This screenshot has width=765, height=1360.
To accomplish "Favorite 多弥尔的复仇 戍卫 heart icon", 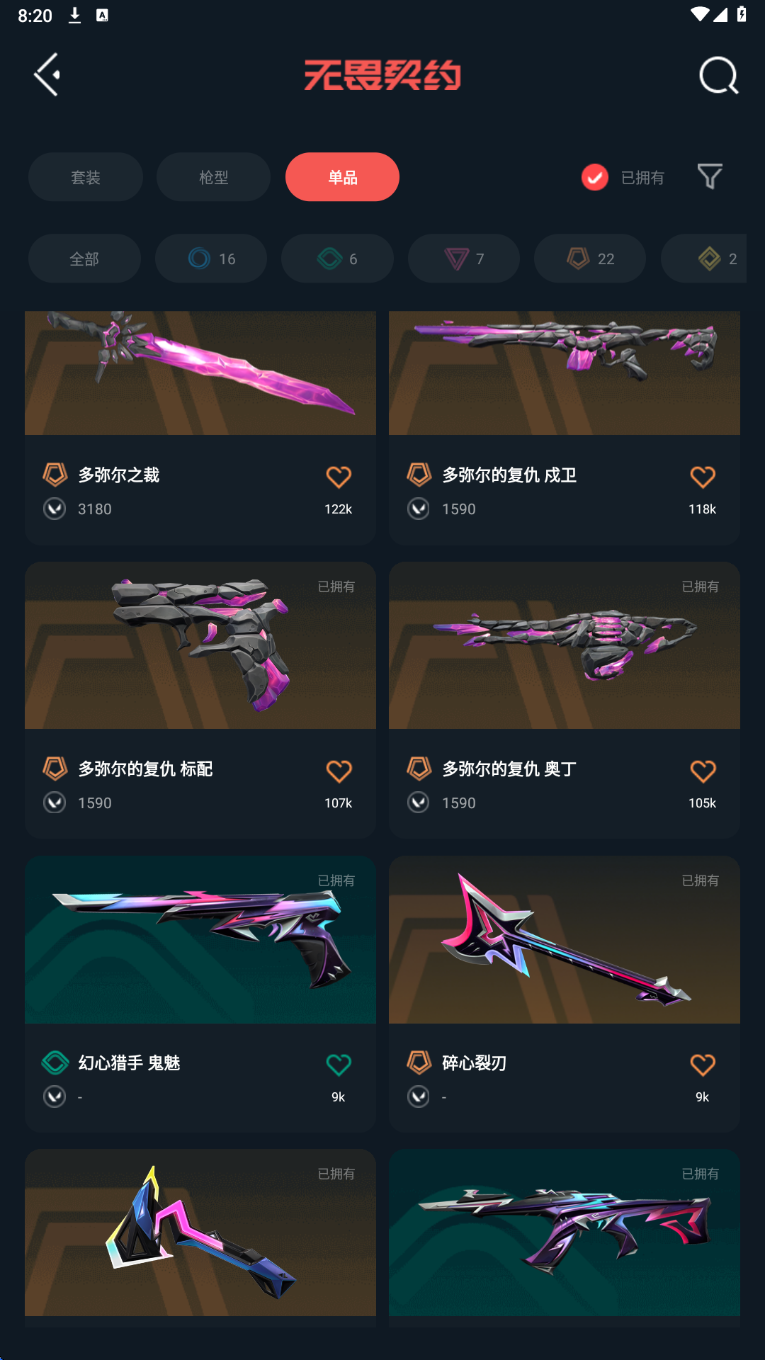I will pos(703,477).
